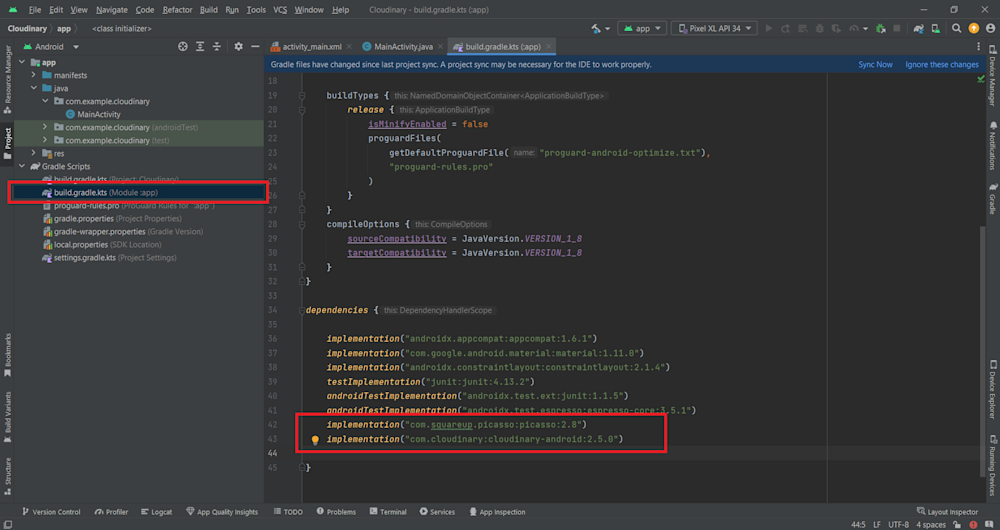This screenshot has width=1000, height=530.
Task: Click 4 spaces indent in status bar
Action: pos(931,524)
